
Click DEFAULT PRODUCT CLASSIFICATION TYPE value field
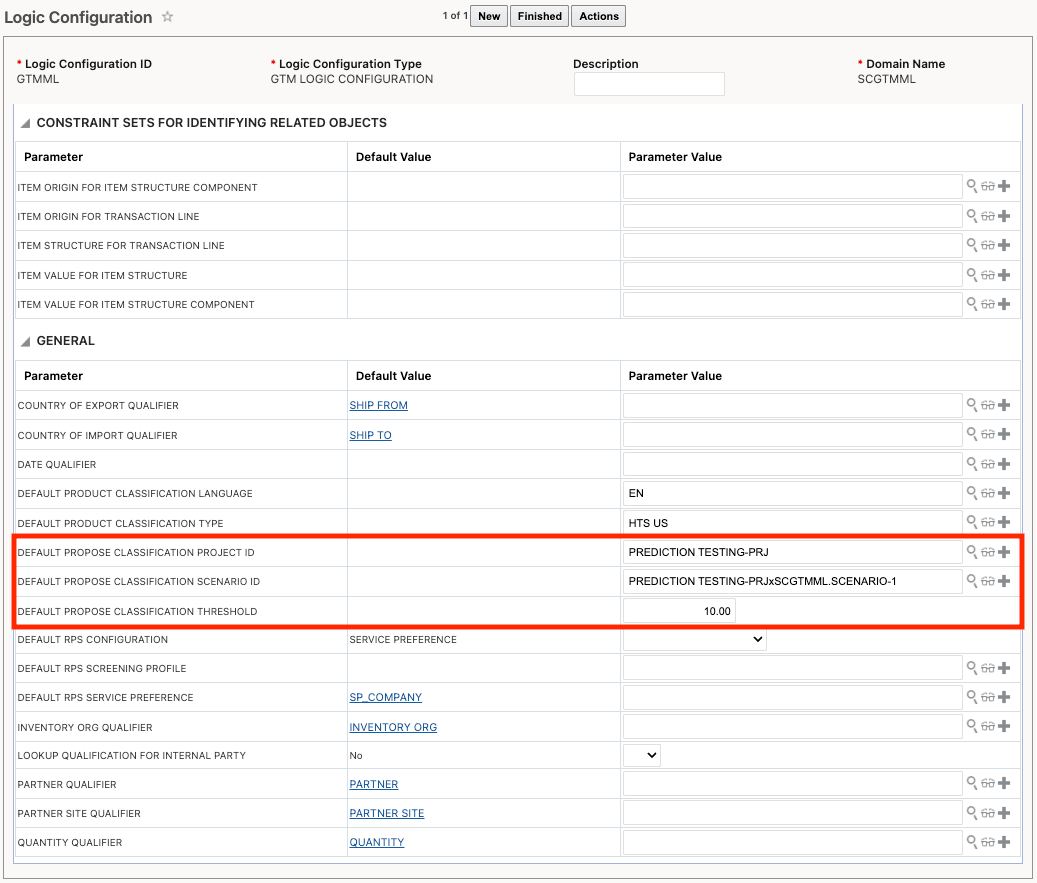click(792, 523)
